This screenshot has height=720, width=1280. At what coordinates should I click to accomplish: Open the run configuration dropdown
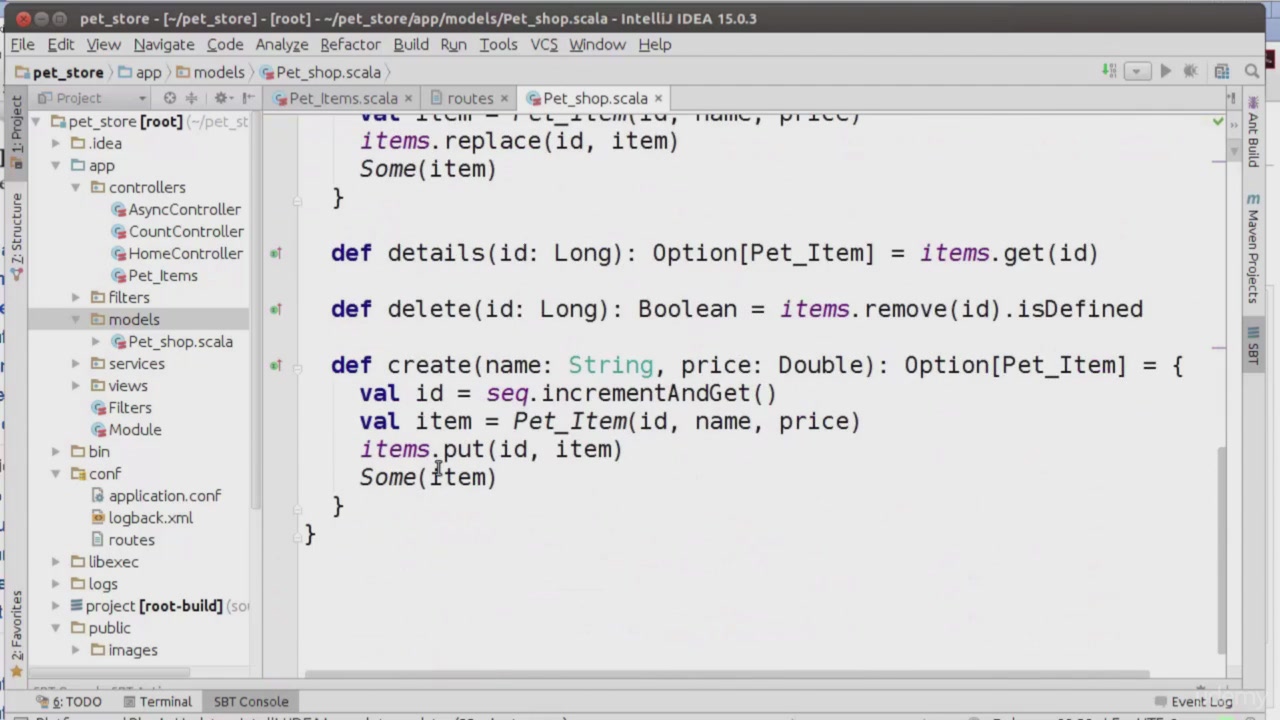(x=1137, y=71)
